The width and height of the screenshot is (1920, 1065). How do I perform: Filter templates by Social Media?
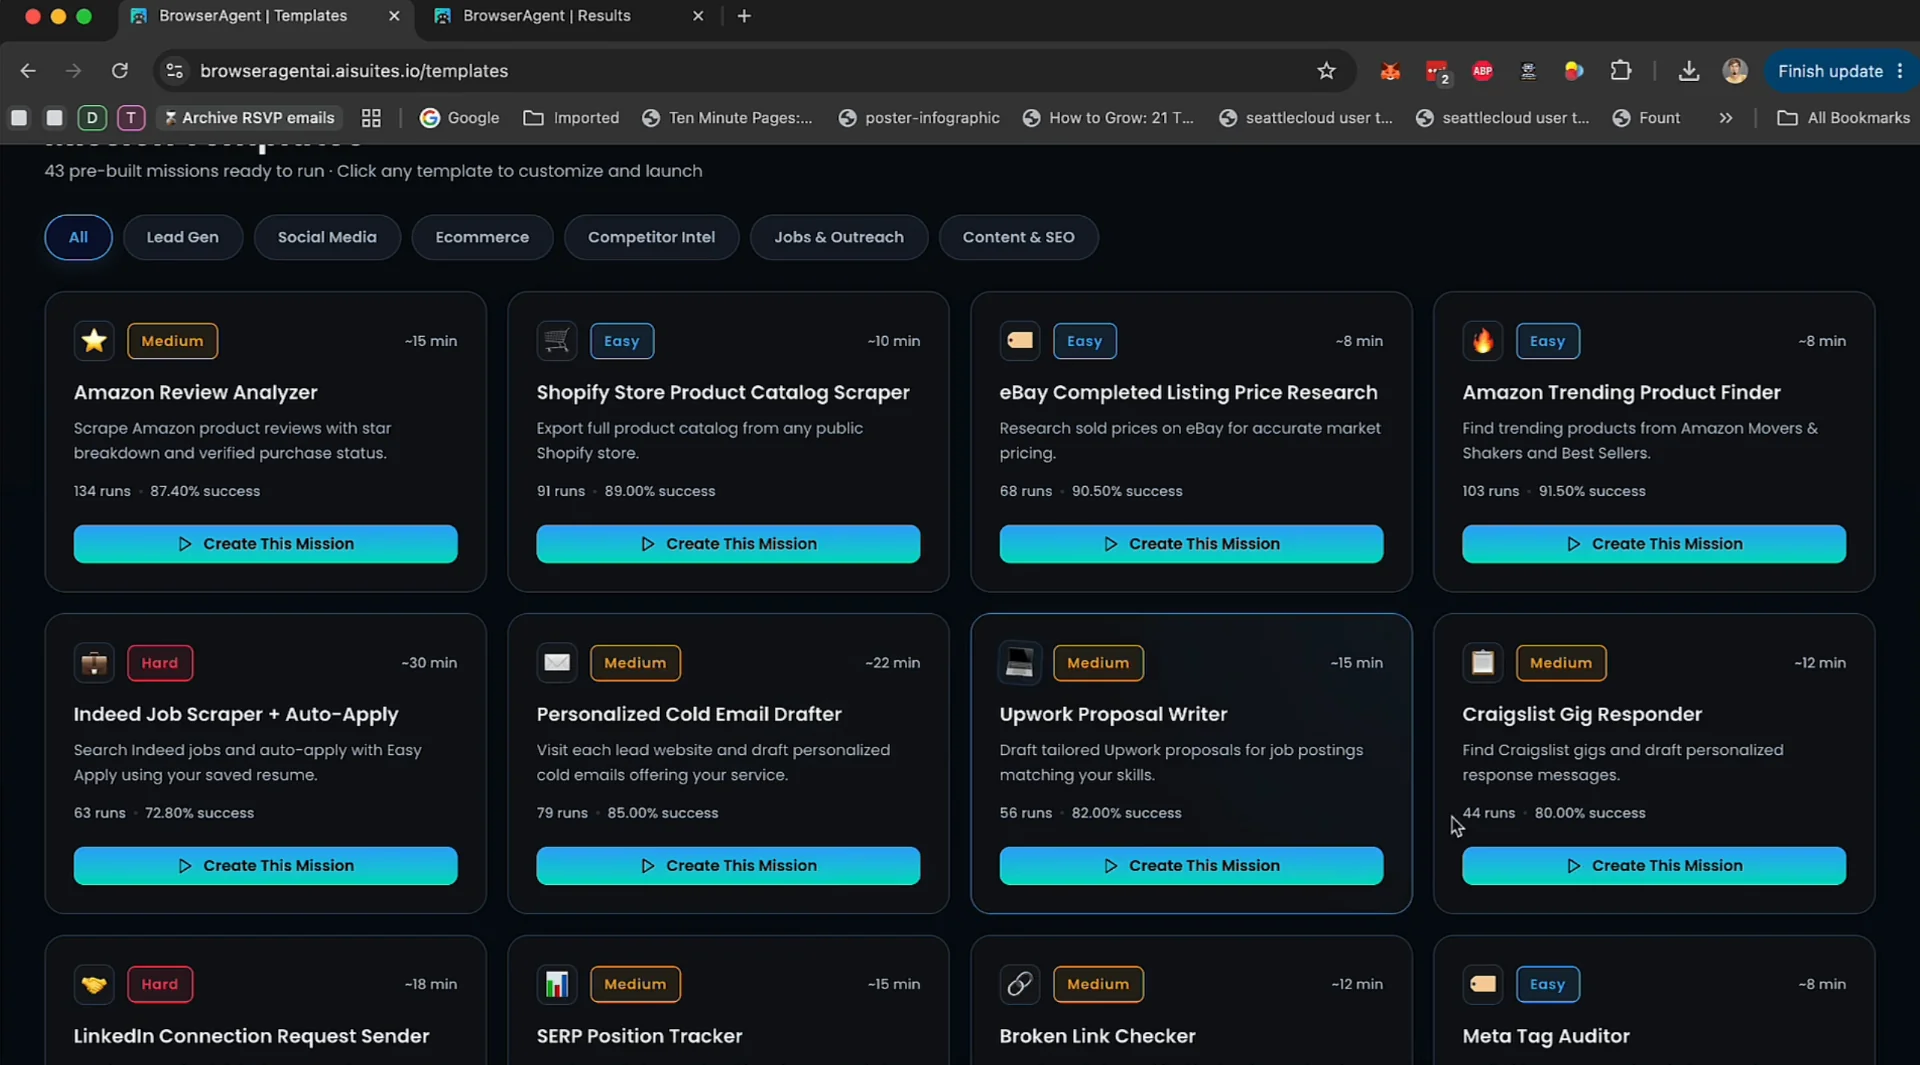(x=327, y=237)
